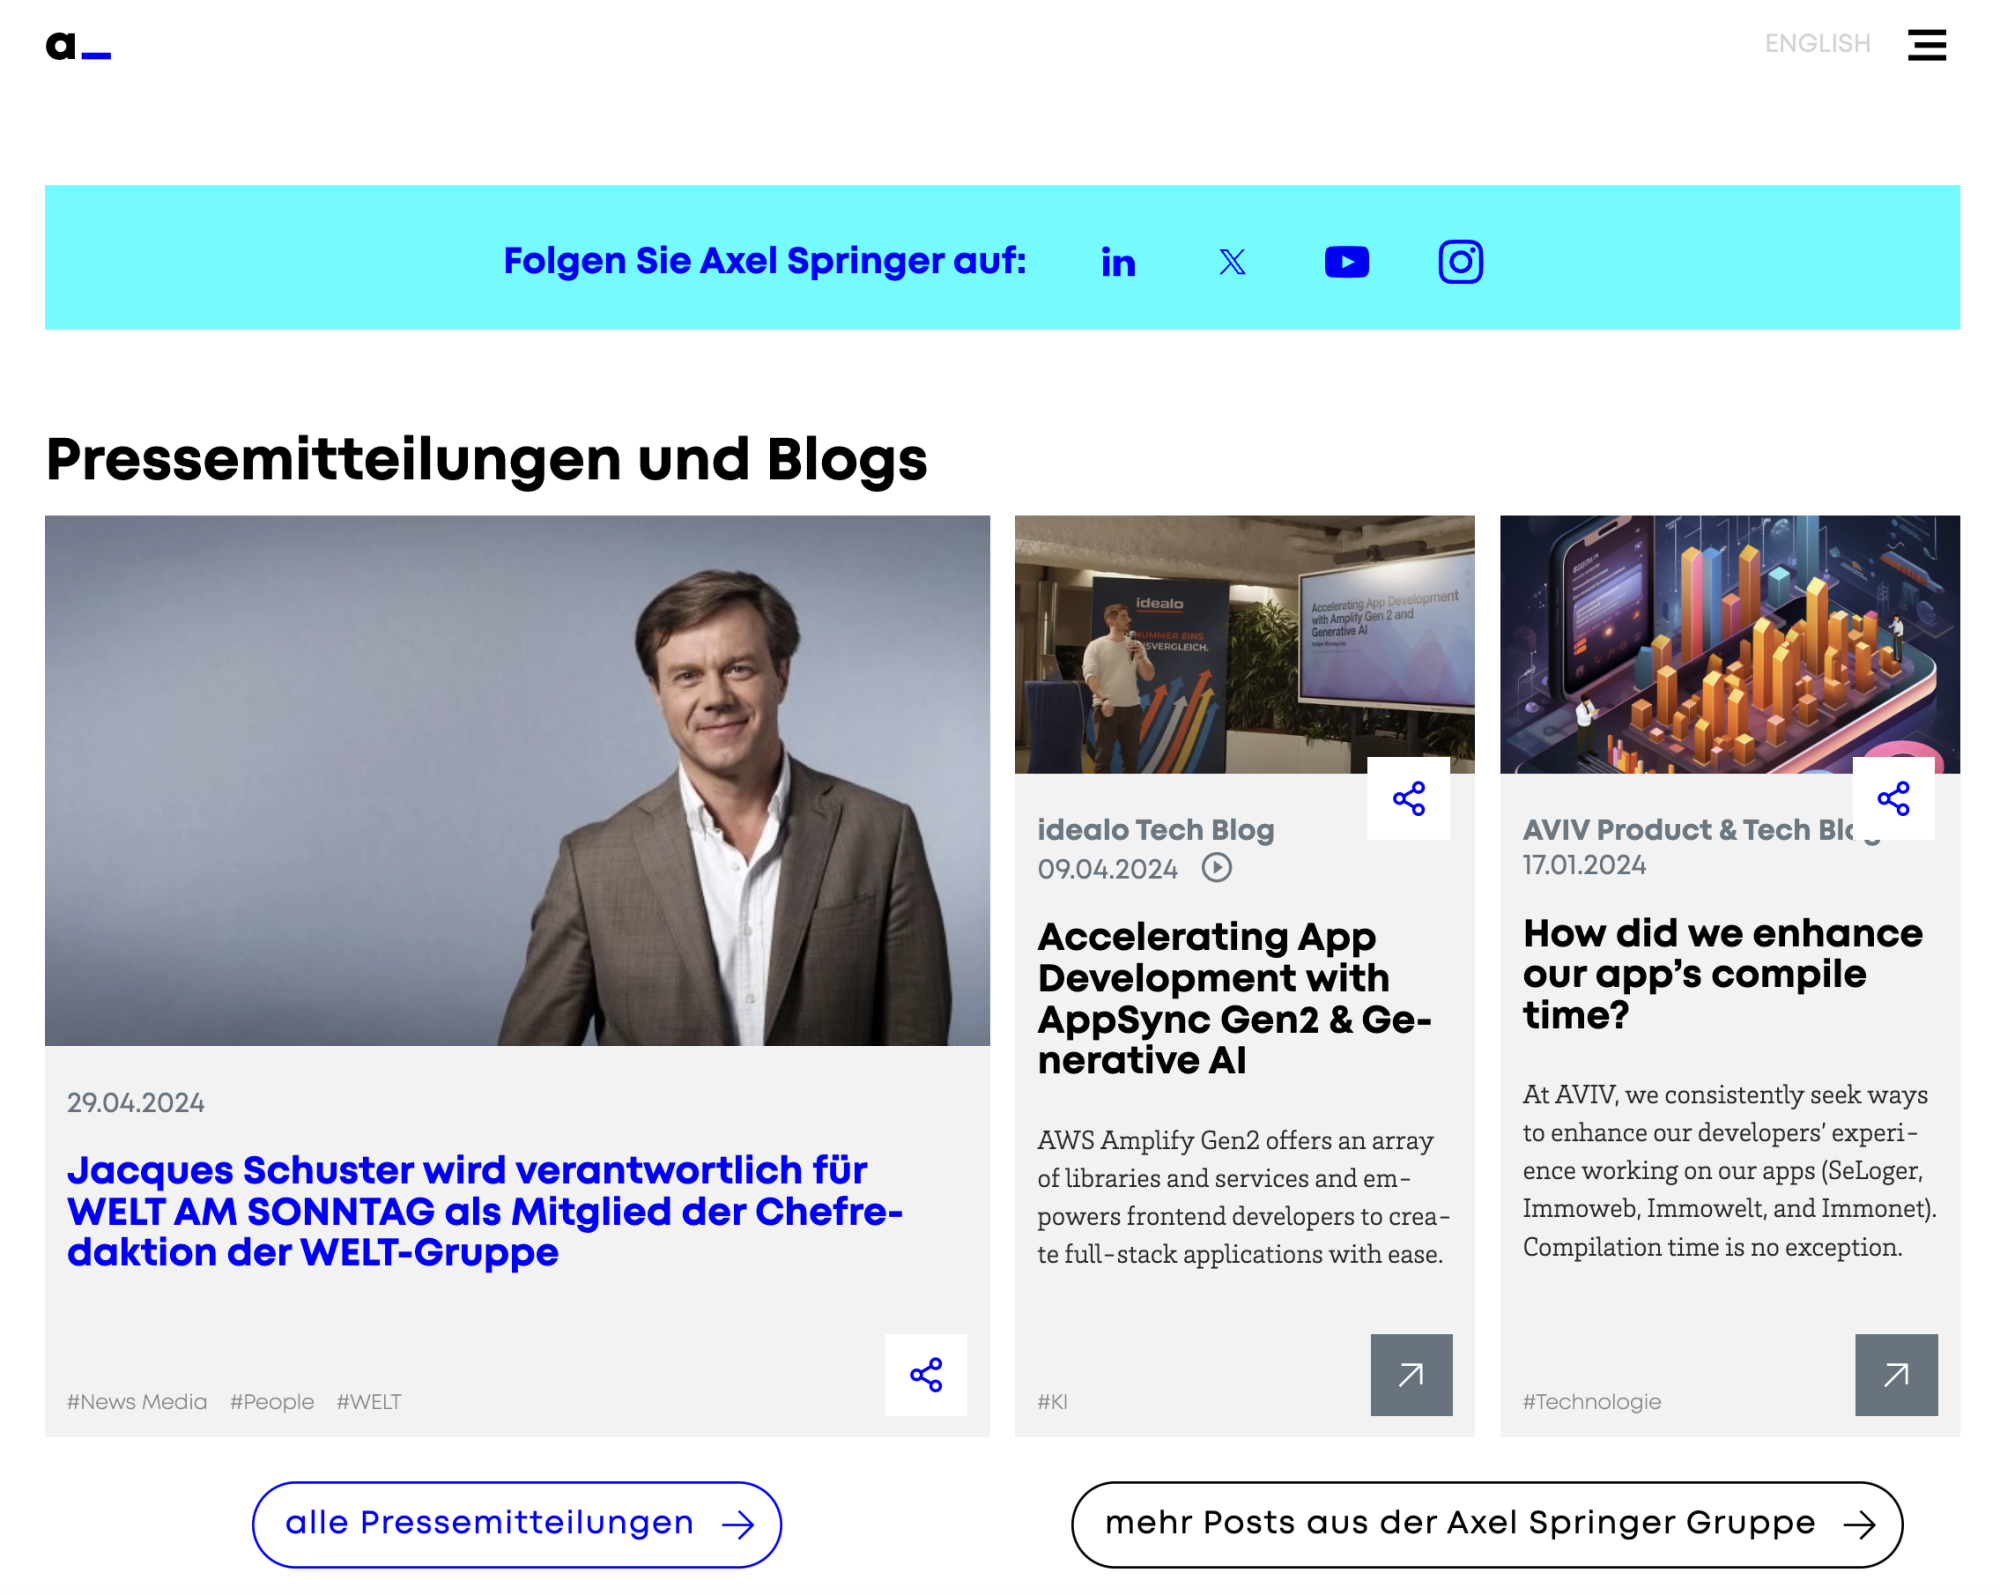
Task: Open Accelerating App Development article title
Action: (1234, 997)
